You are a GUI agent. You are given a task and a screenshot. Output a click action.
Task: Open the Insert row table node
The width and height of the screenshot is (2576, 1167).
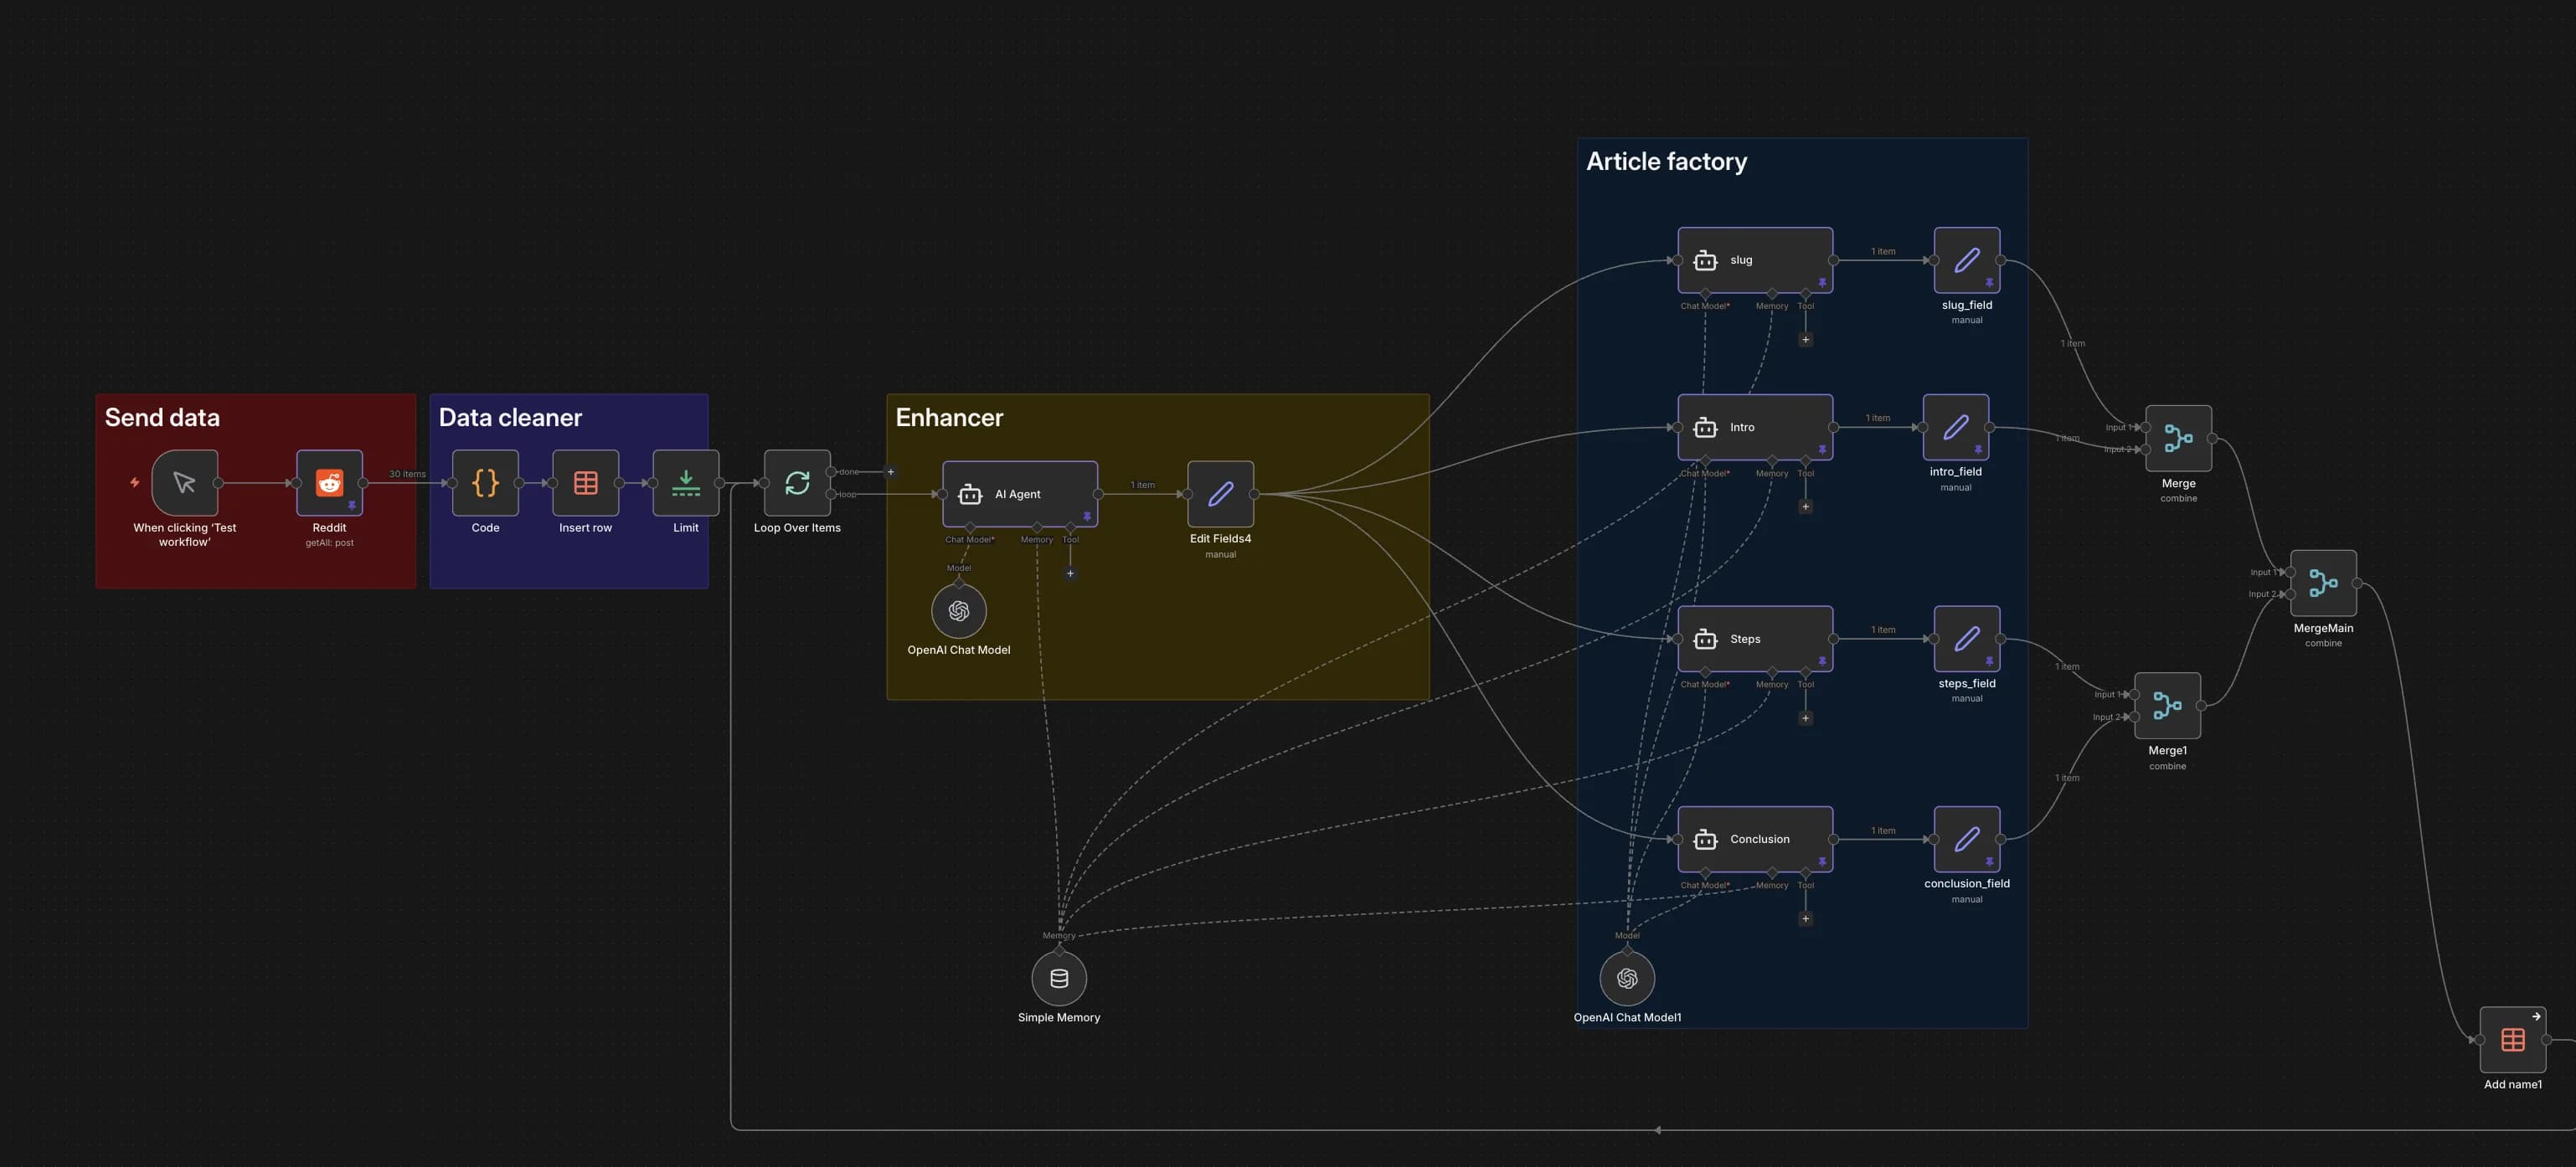click(x=585, y=483)
